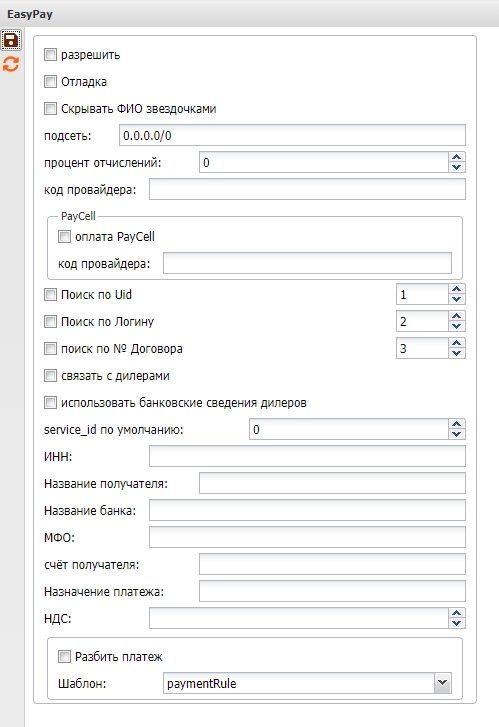Select the PayCell код провайдера field
This screenshot has width=499, height=727.
click(x=307, y=263)
